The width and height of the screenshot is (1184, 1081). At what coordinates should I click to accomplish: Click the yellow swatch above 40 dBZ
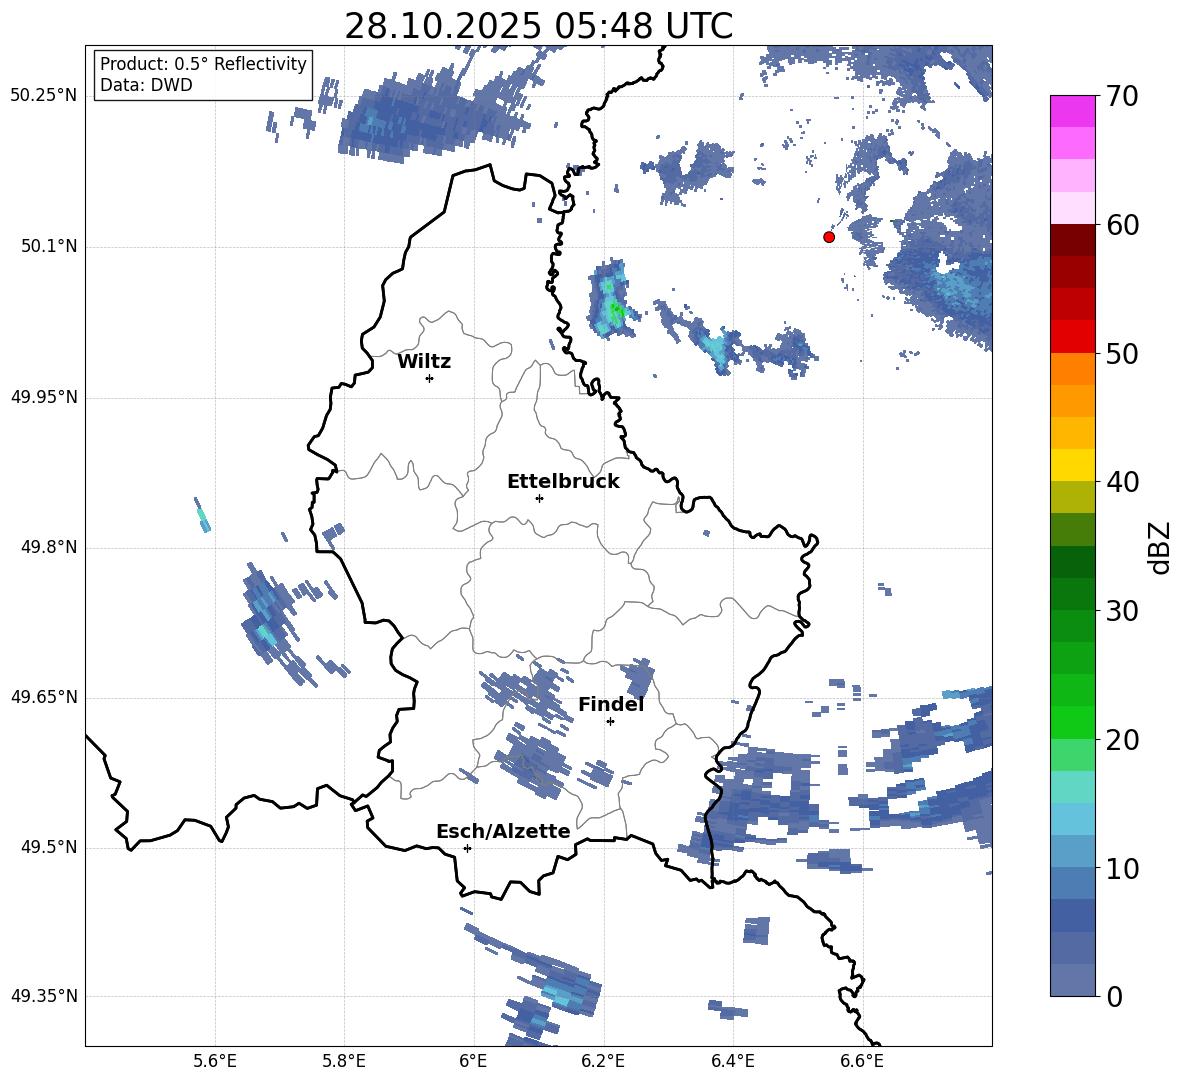(1072, 465)
